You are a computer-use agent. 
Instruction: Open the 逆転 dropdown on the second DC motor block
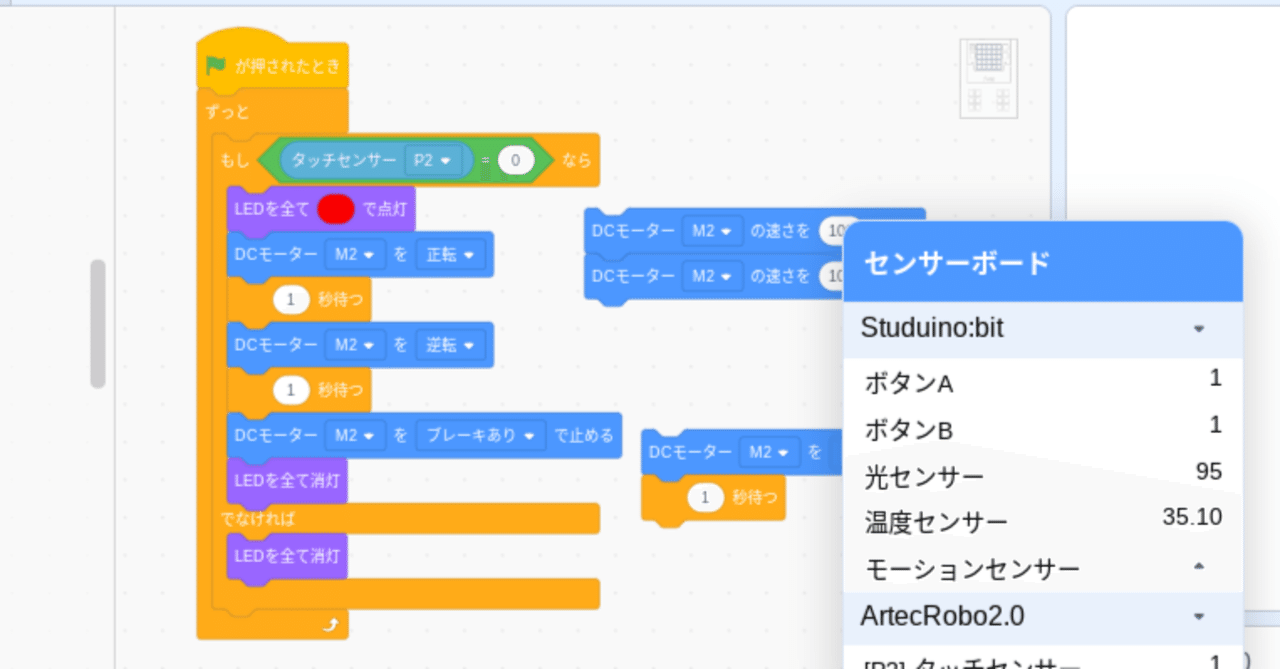click(x=451, y=345)
